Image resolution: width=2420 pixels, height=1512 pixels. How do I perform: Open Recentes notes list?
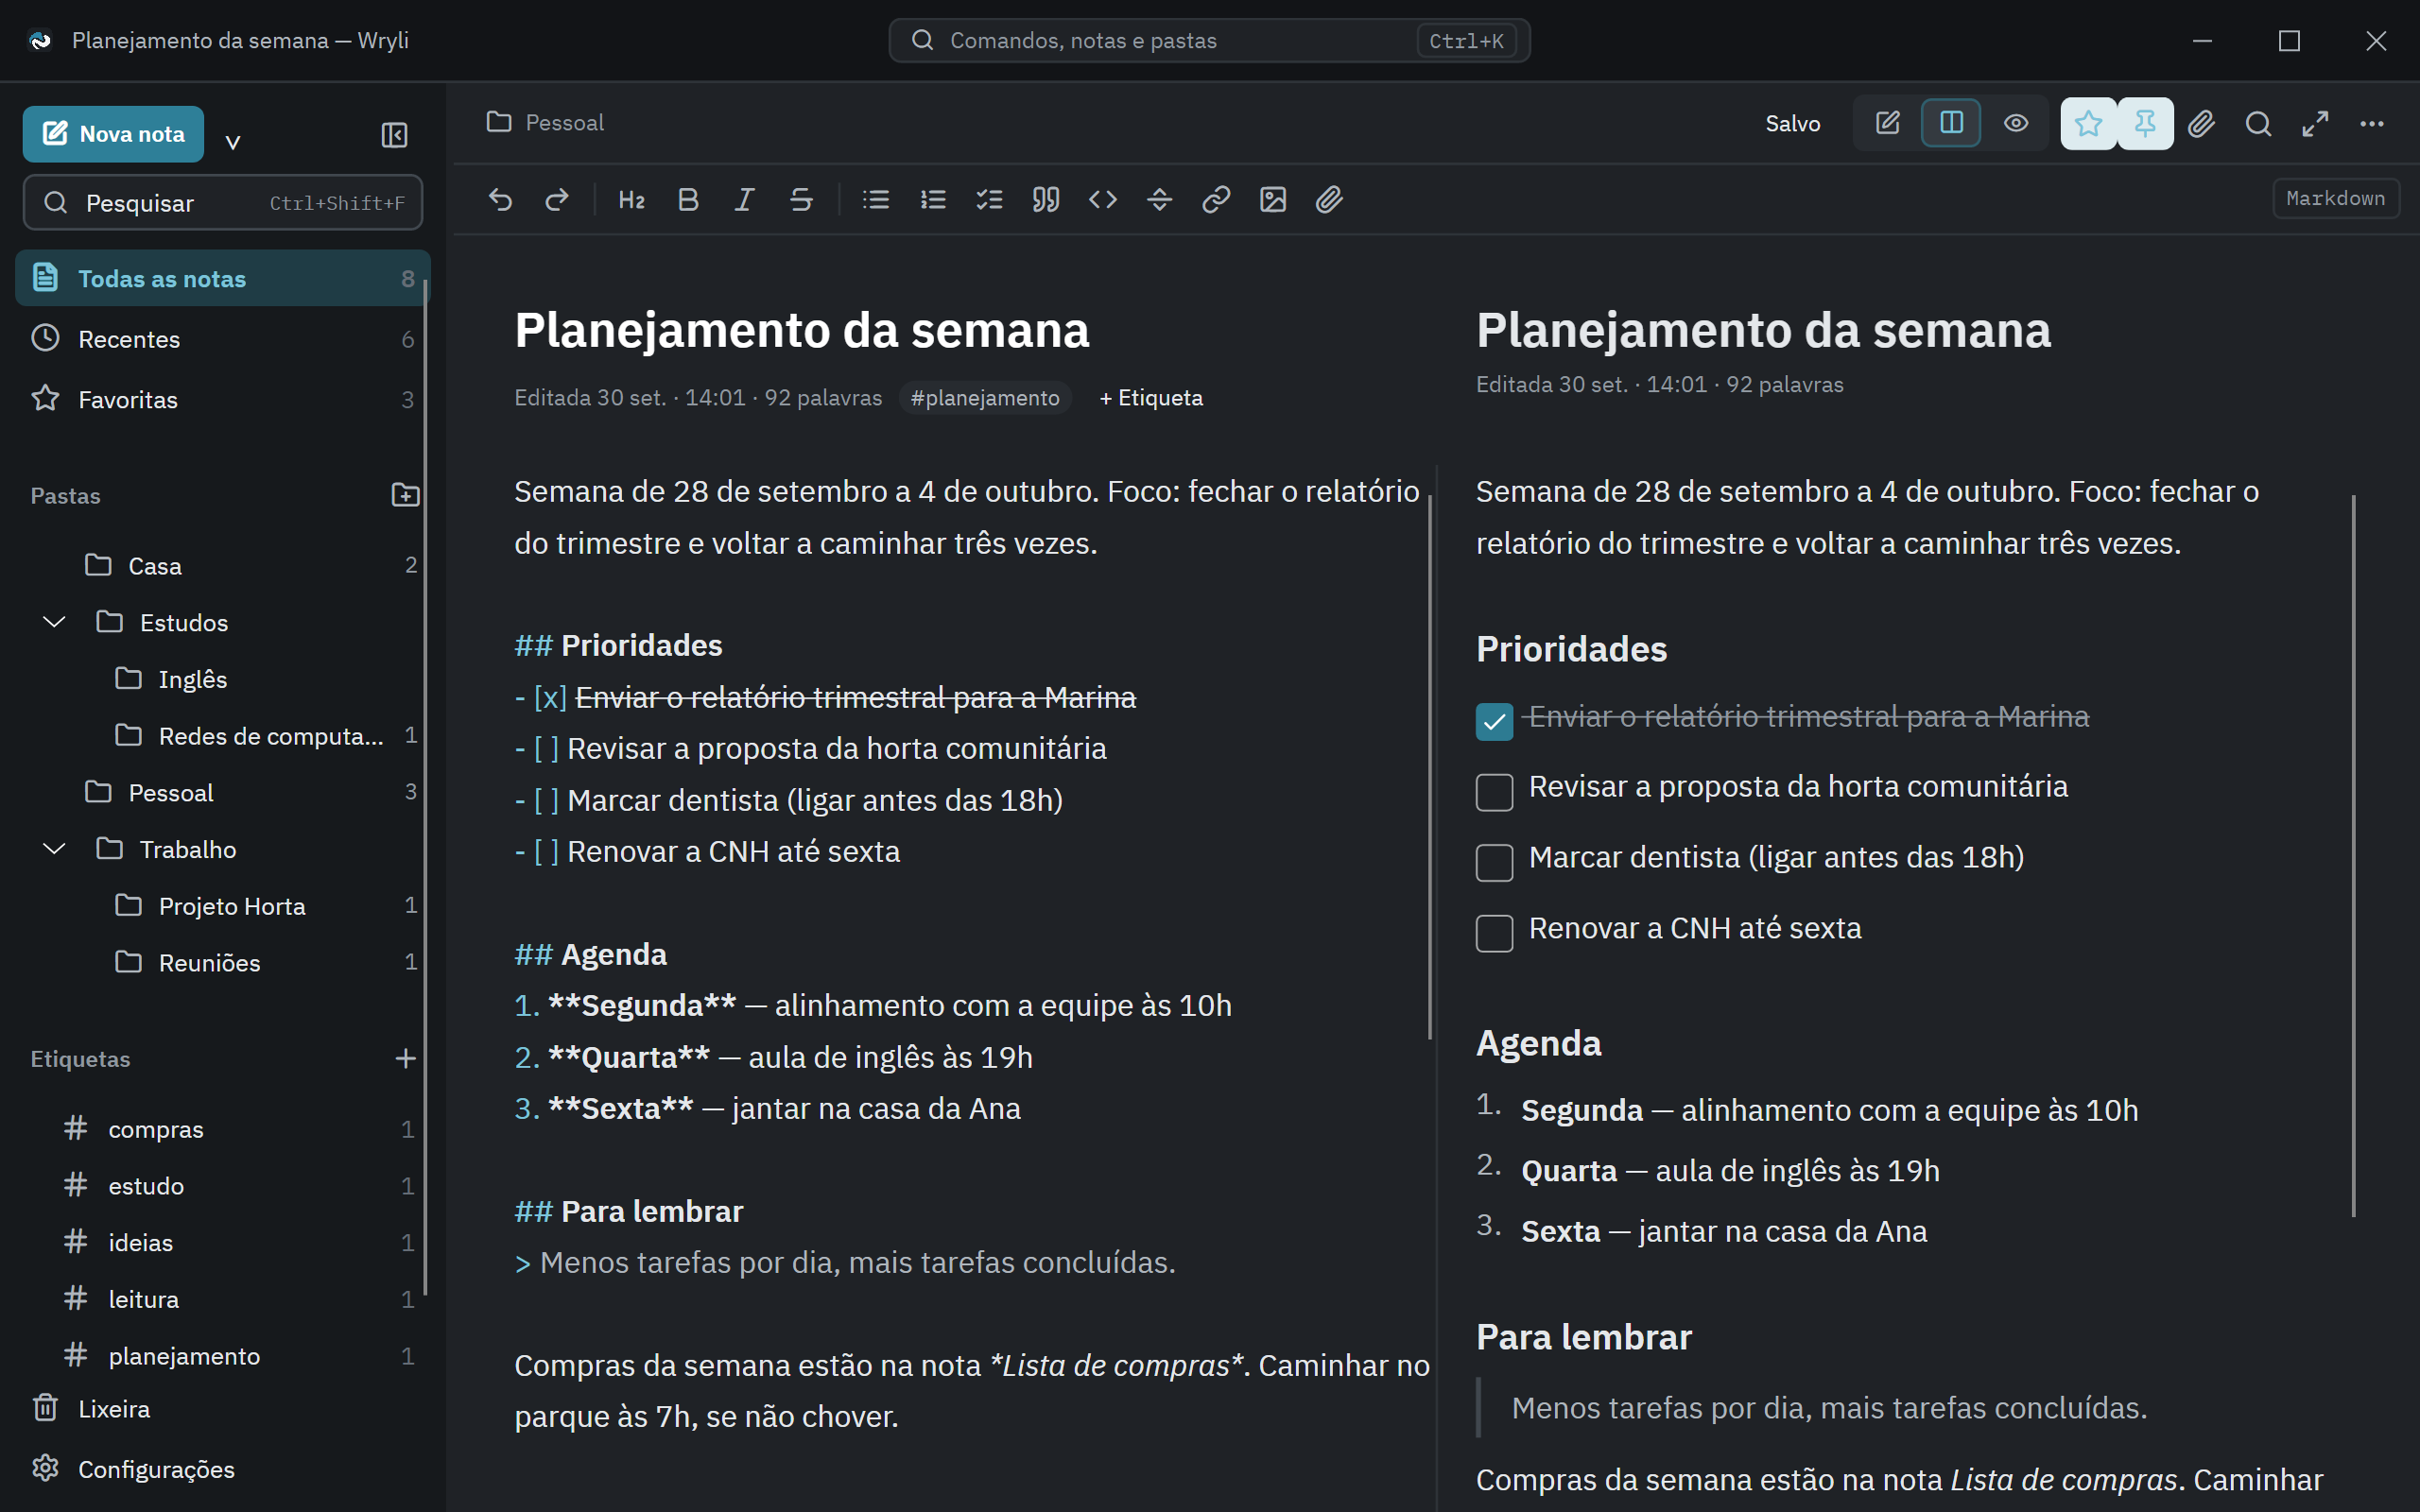[x=222, y=339]
